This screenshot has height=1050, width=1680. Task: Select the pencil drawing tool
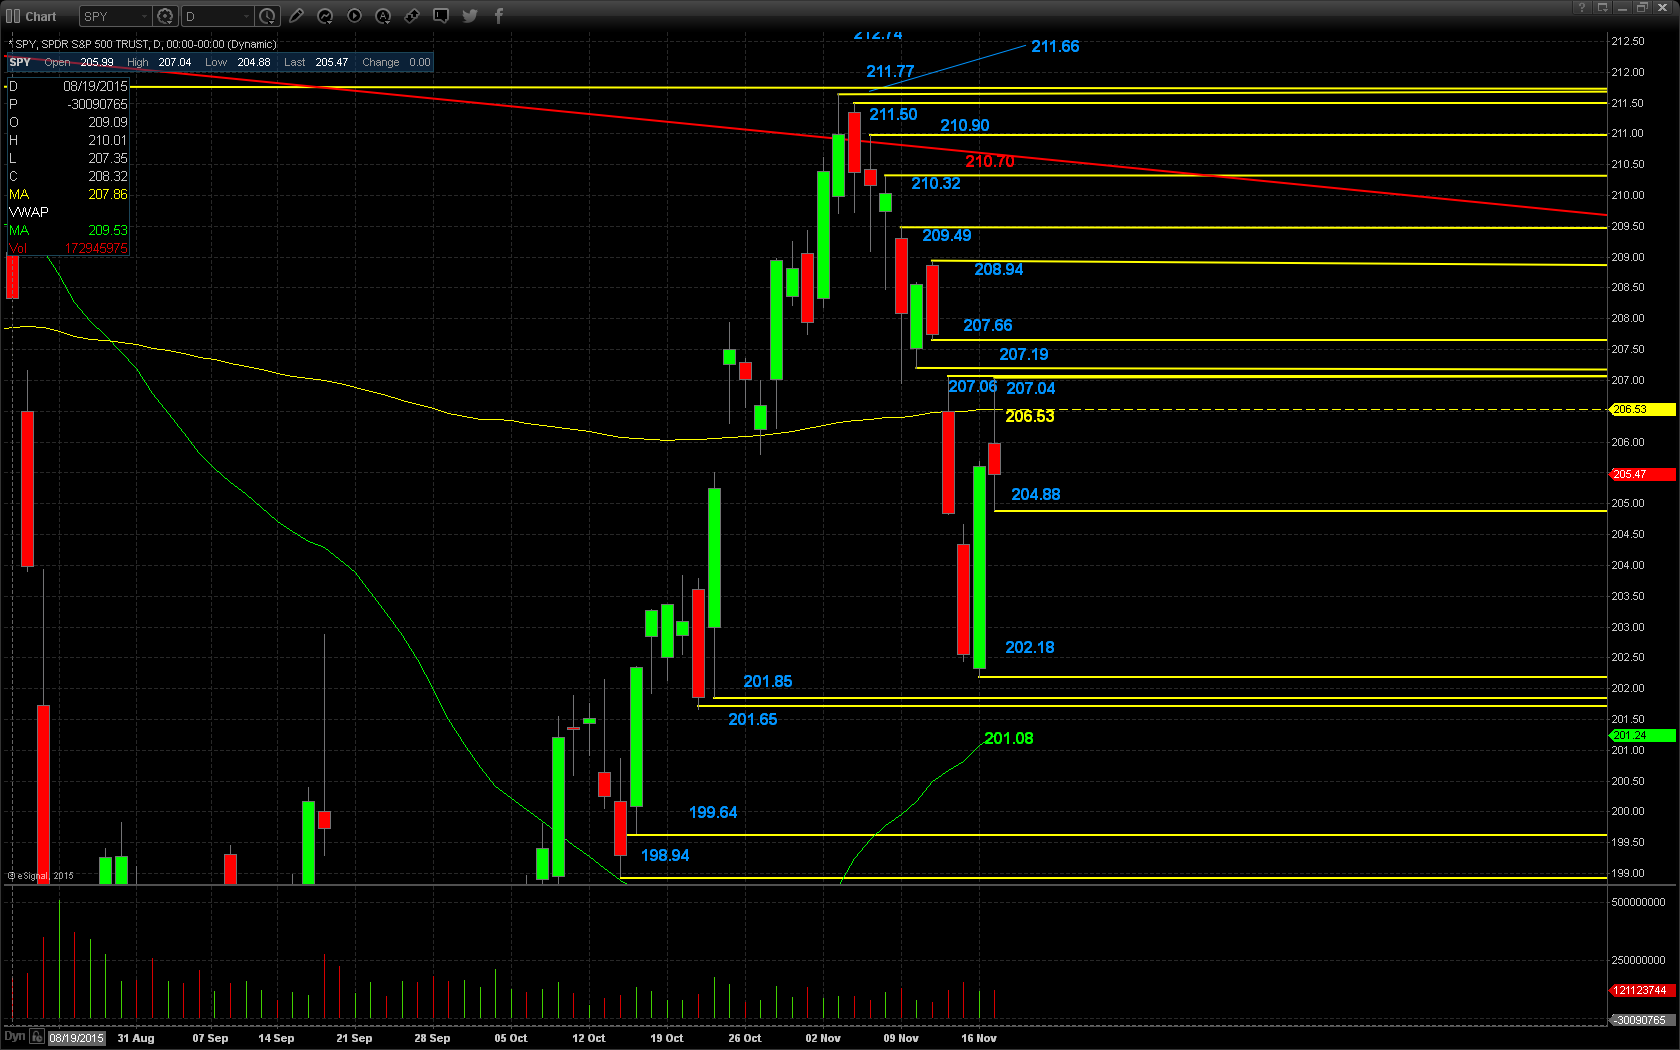click(x=296, y=16)
